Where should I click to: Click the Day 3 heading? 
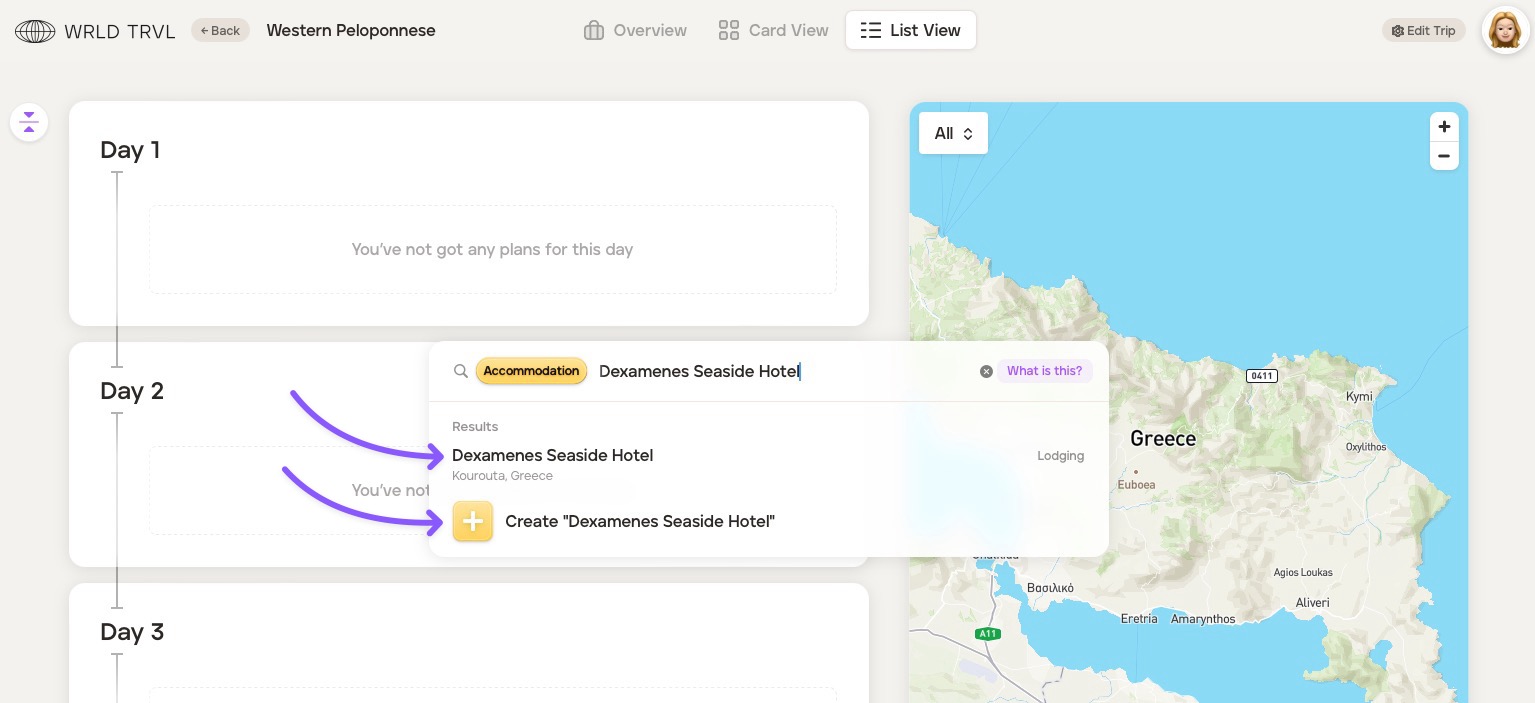[132, 632]
